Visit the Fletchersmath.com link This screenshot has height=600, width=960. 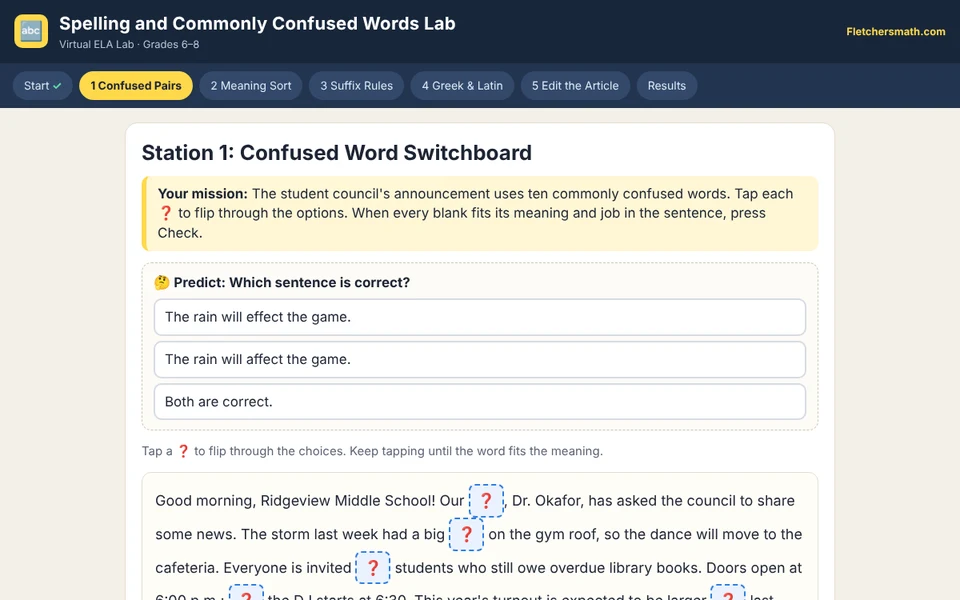pyautogui.click(x=896, y=31)
